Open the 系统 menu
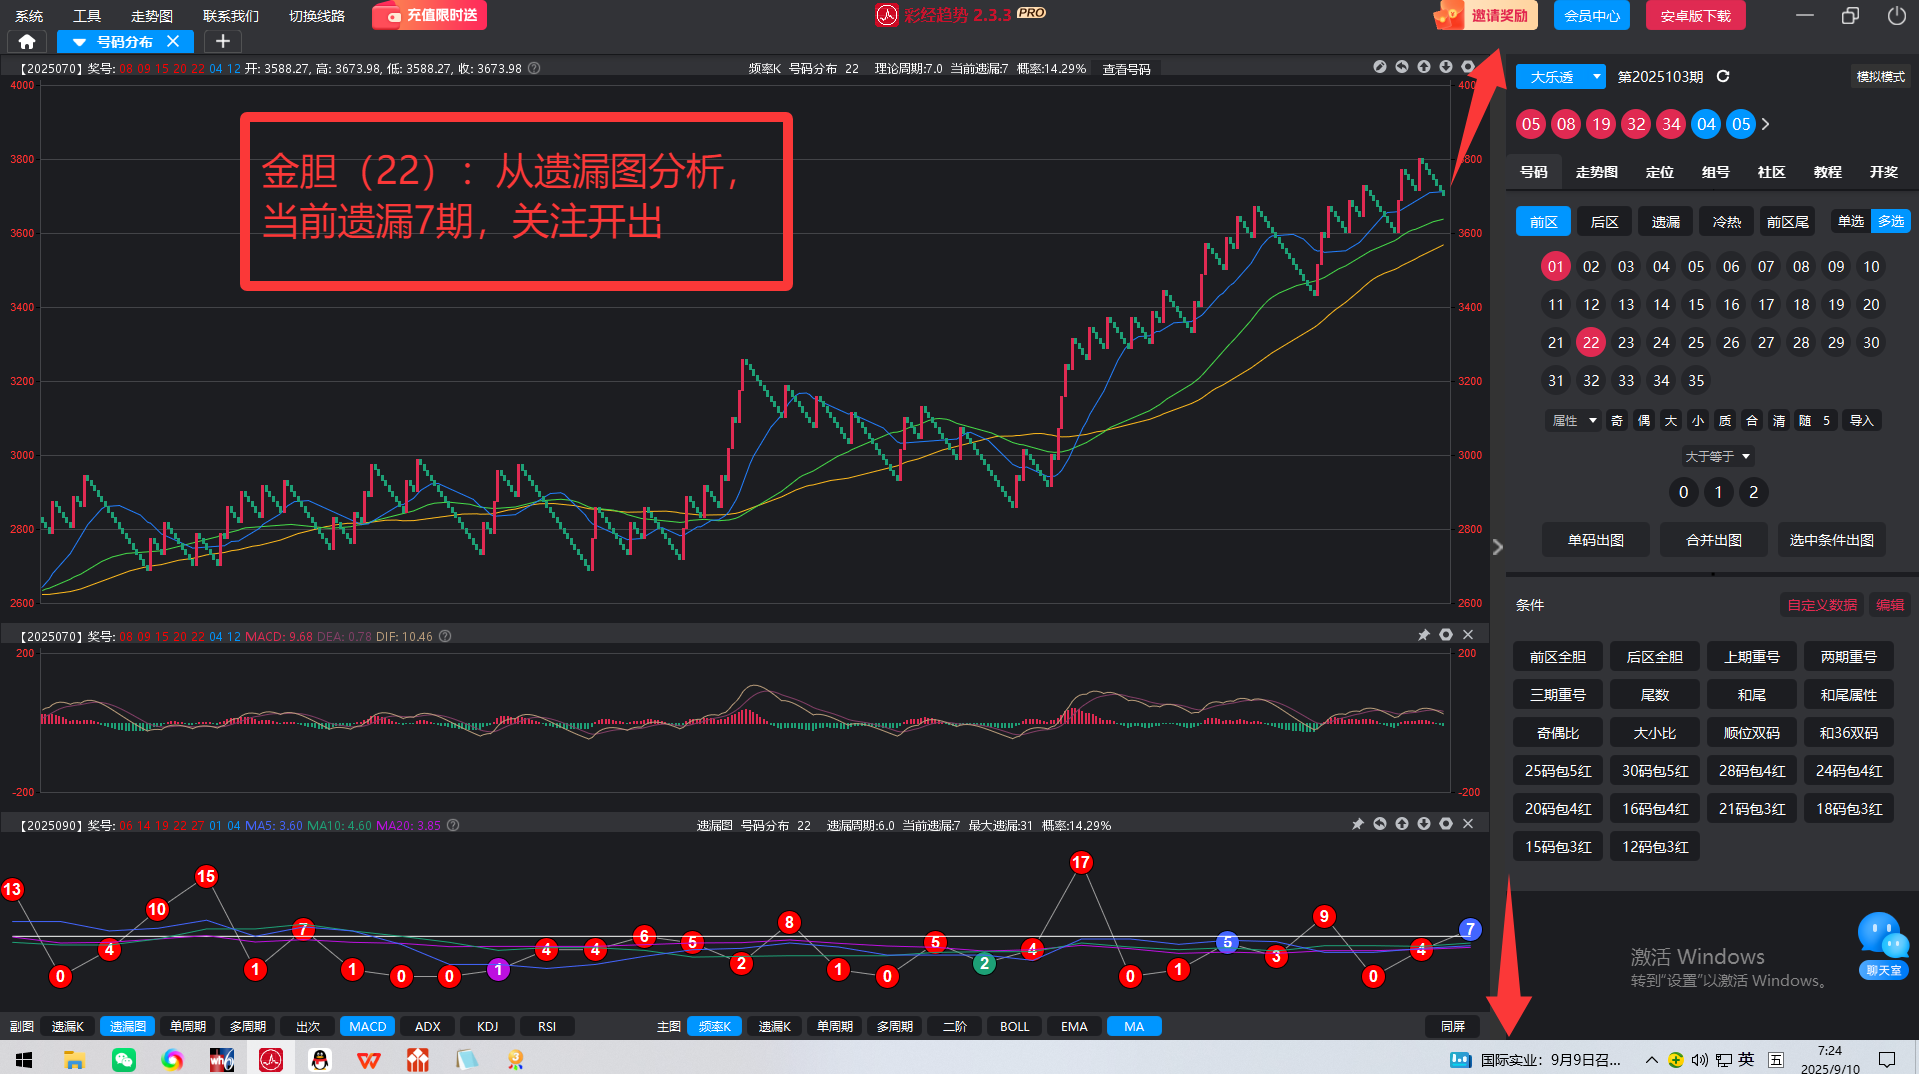 [29, 16]
